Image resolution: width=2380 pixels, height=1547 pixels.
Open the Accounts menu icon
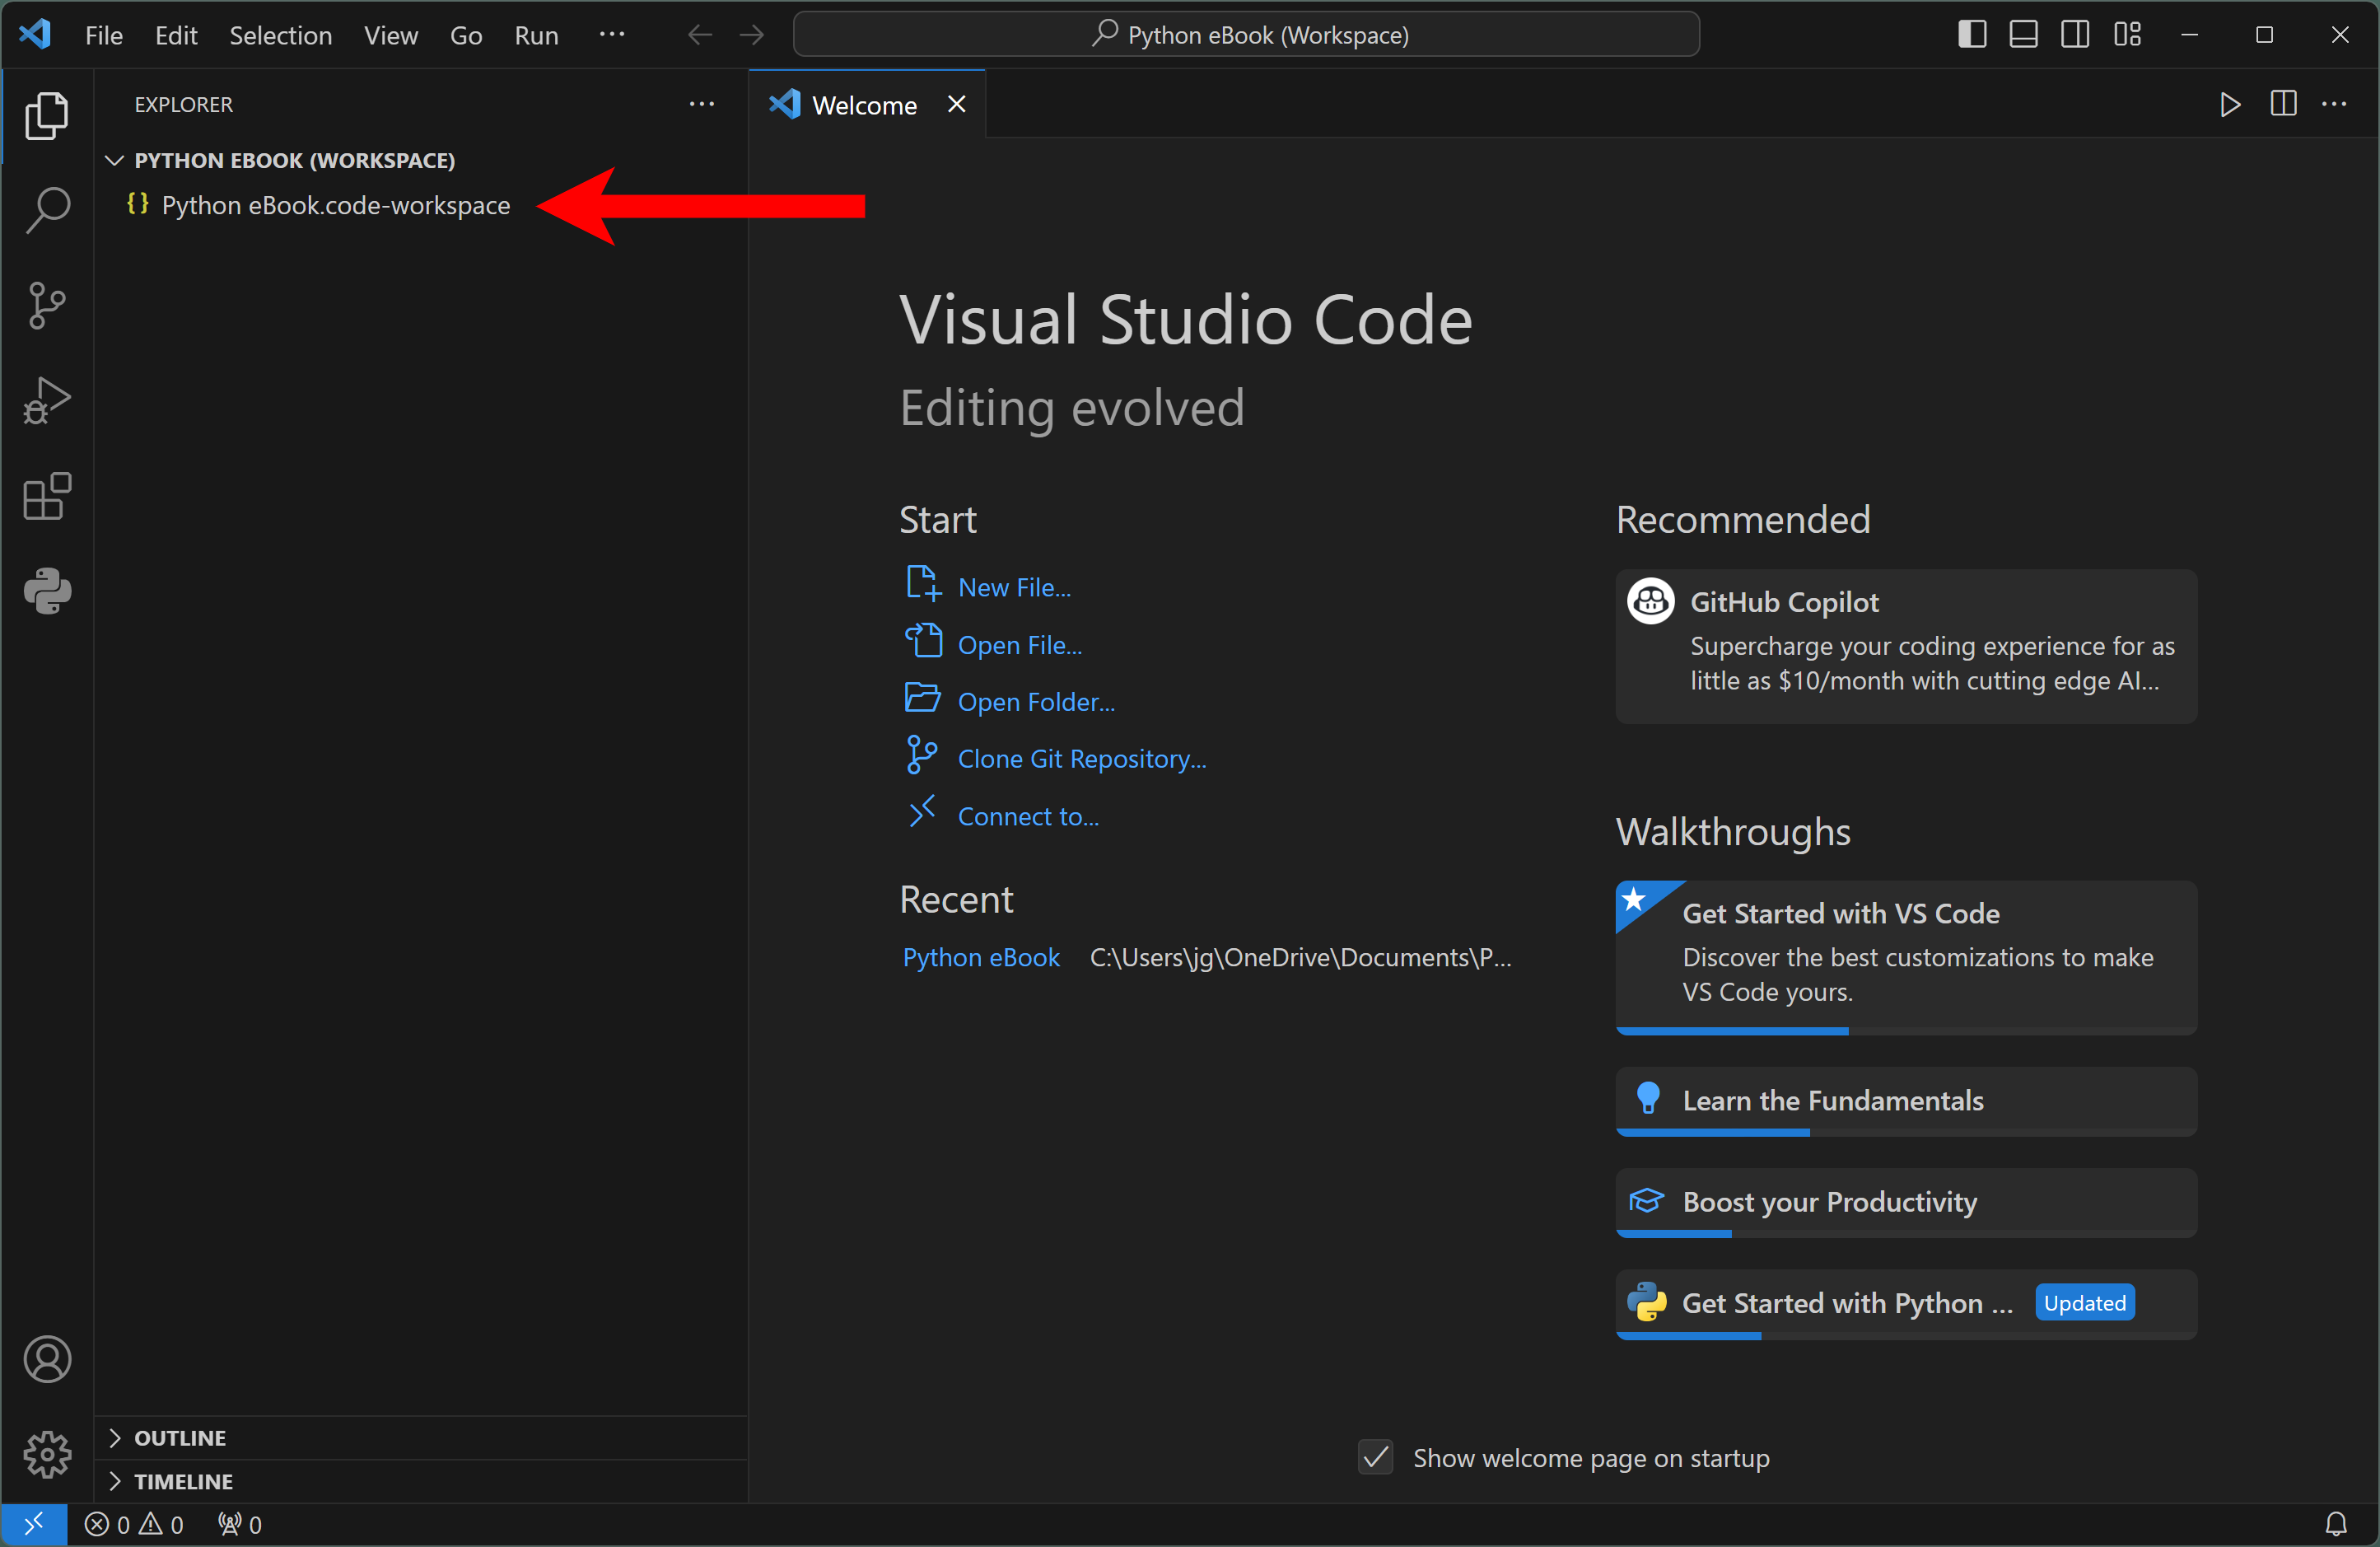click(47, 1359)
